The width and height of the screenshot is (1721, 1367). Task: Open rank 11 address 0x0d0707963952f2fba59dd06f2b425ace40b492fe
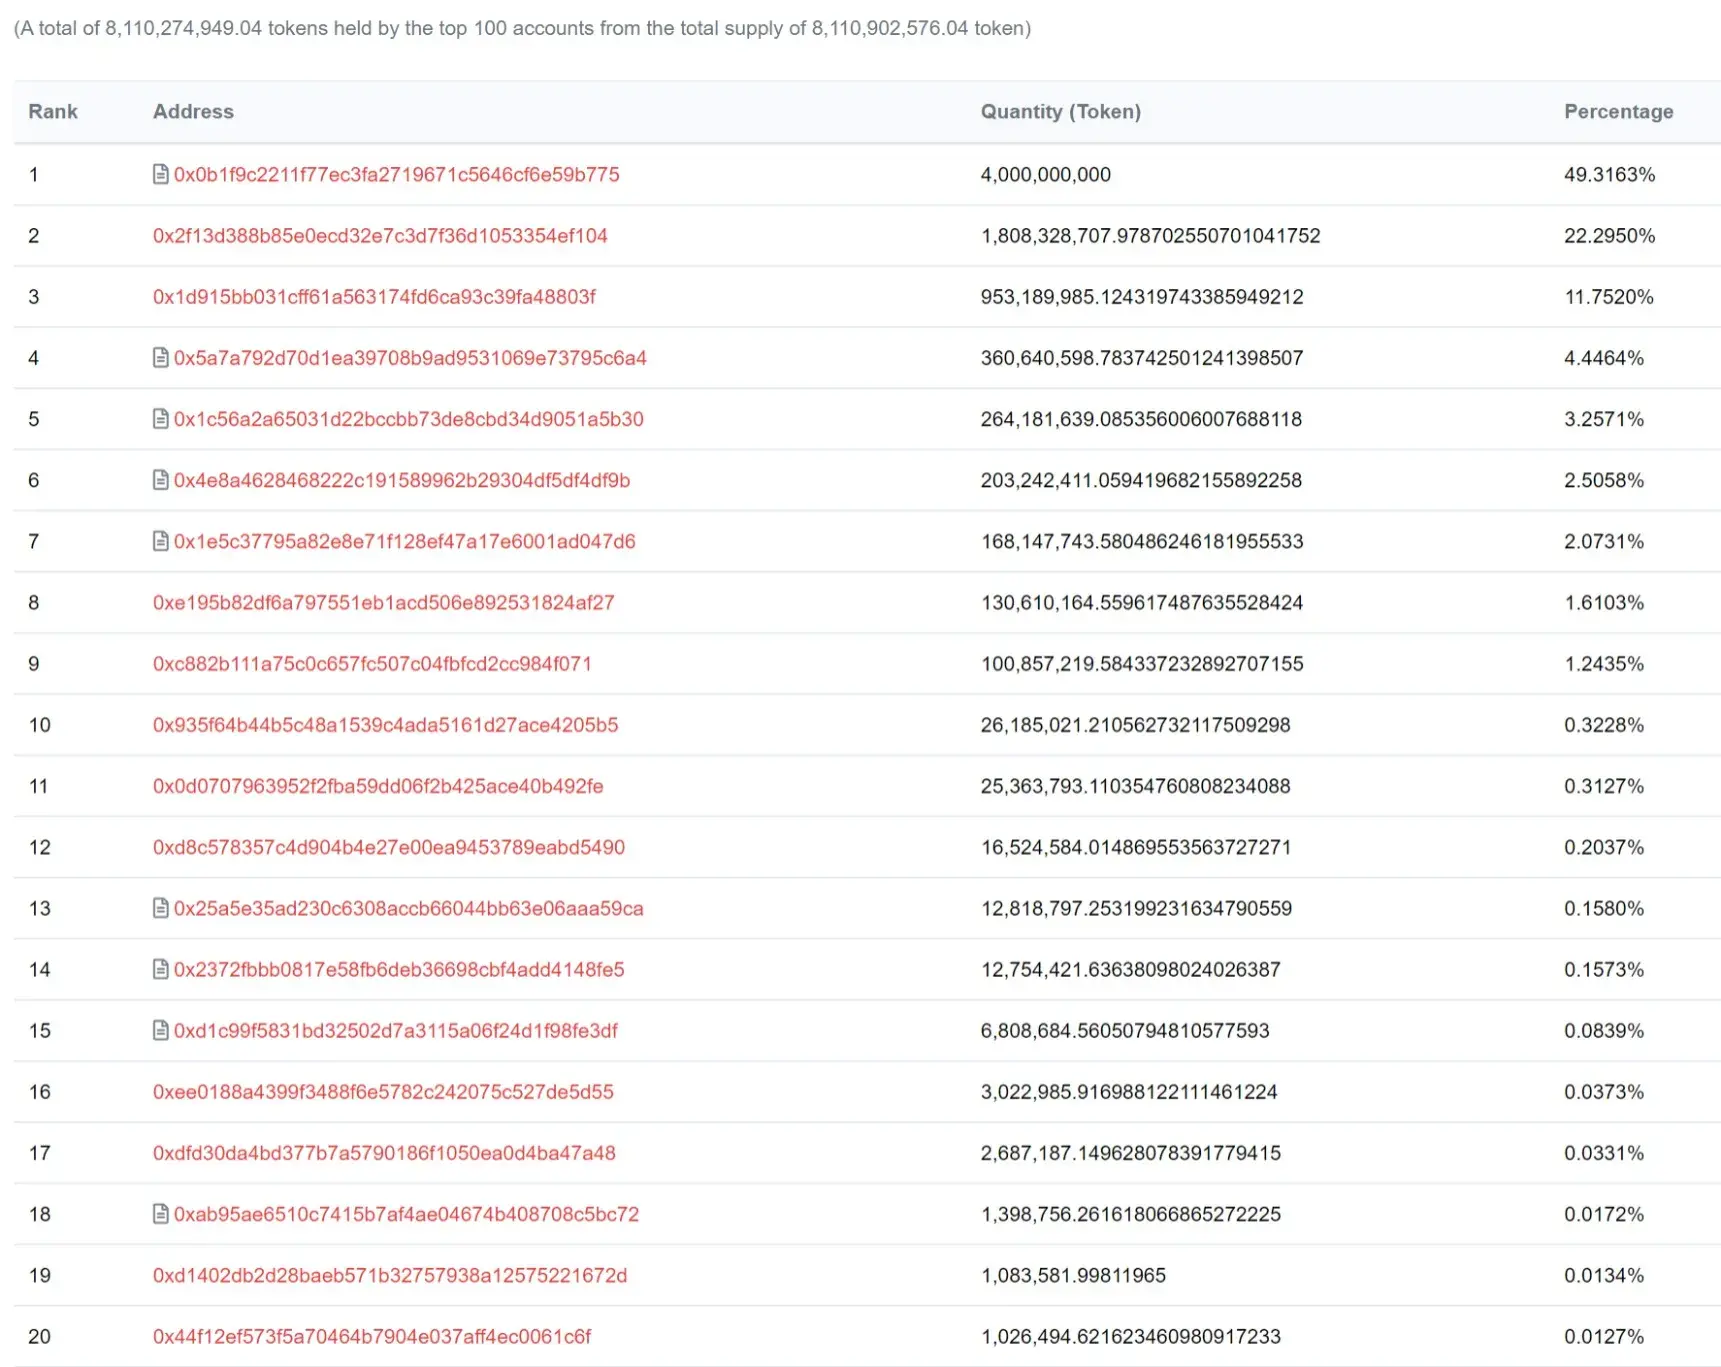pos(378,786)
